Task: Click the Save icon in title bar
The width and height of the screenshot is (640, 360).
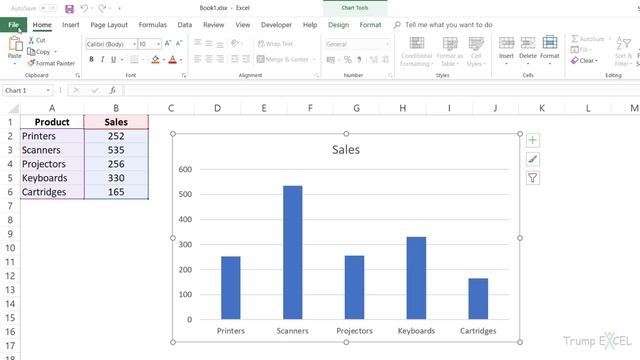Action: (x=69, y=8)
